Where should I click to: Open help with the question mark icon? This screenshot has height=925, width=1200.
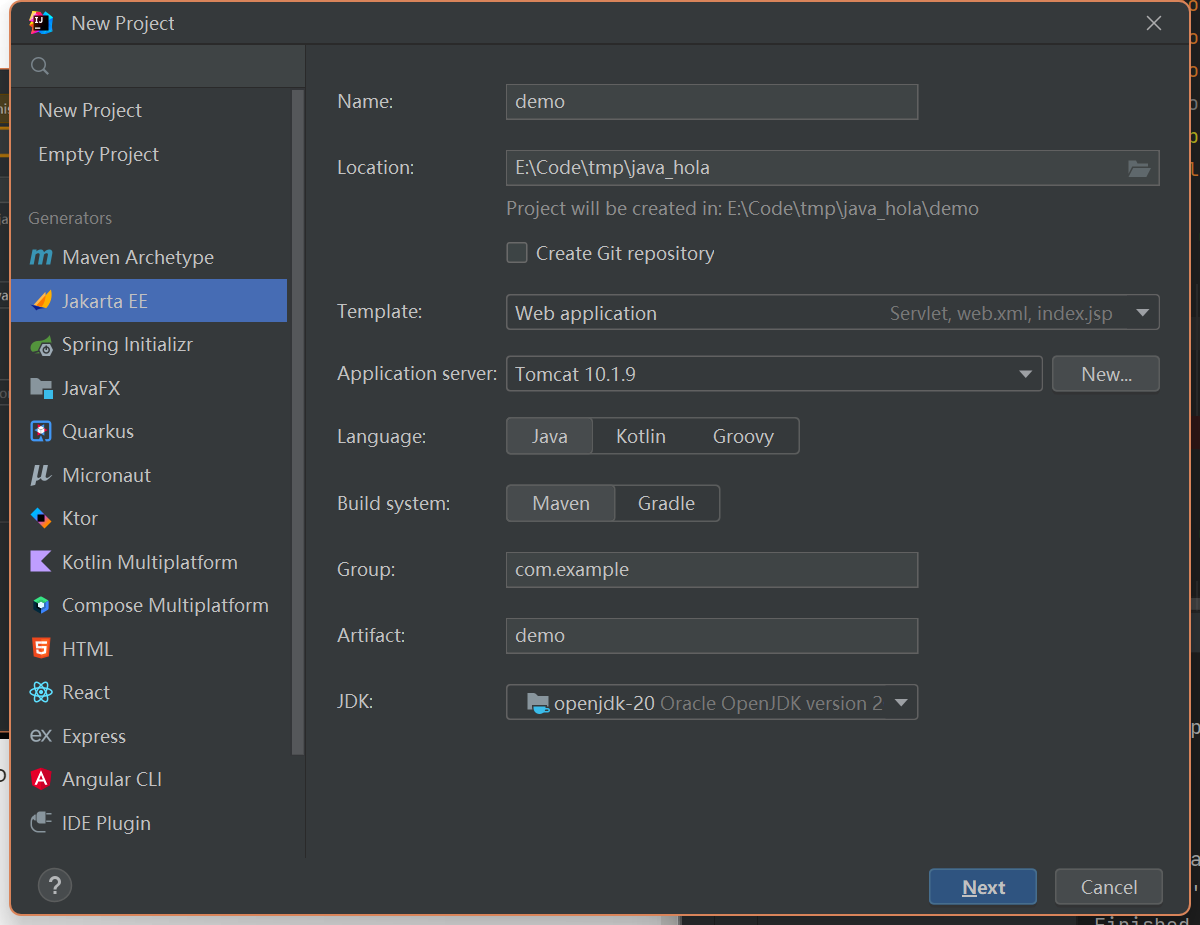click(x=54, y=885)
